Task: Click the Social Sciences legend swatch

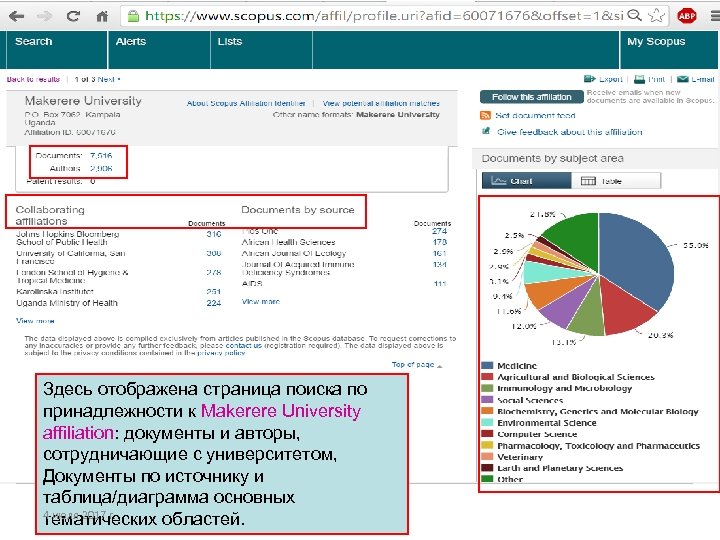Action: pos(487,399)
